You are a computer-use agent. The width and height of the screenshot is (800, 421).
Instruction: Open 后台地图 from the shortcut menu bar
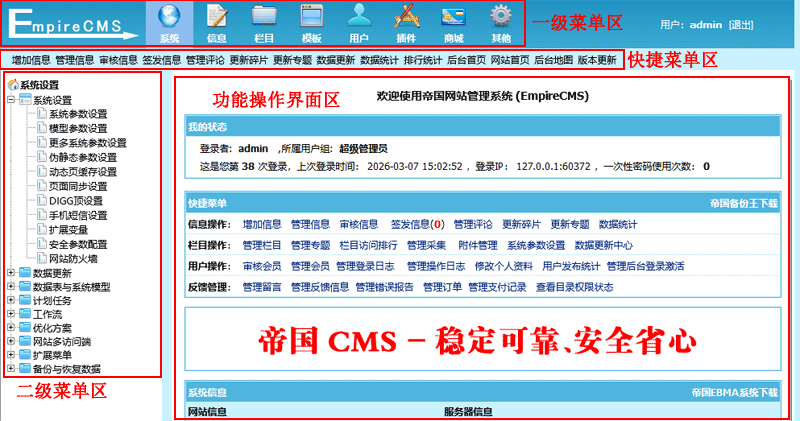click(553, 60)
